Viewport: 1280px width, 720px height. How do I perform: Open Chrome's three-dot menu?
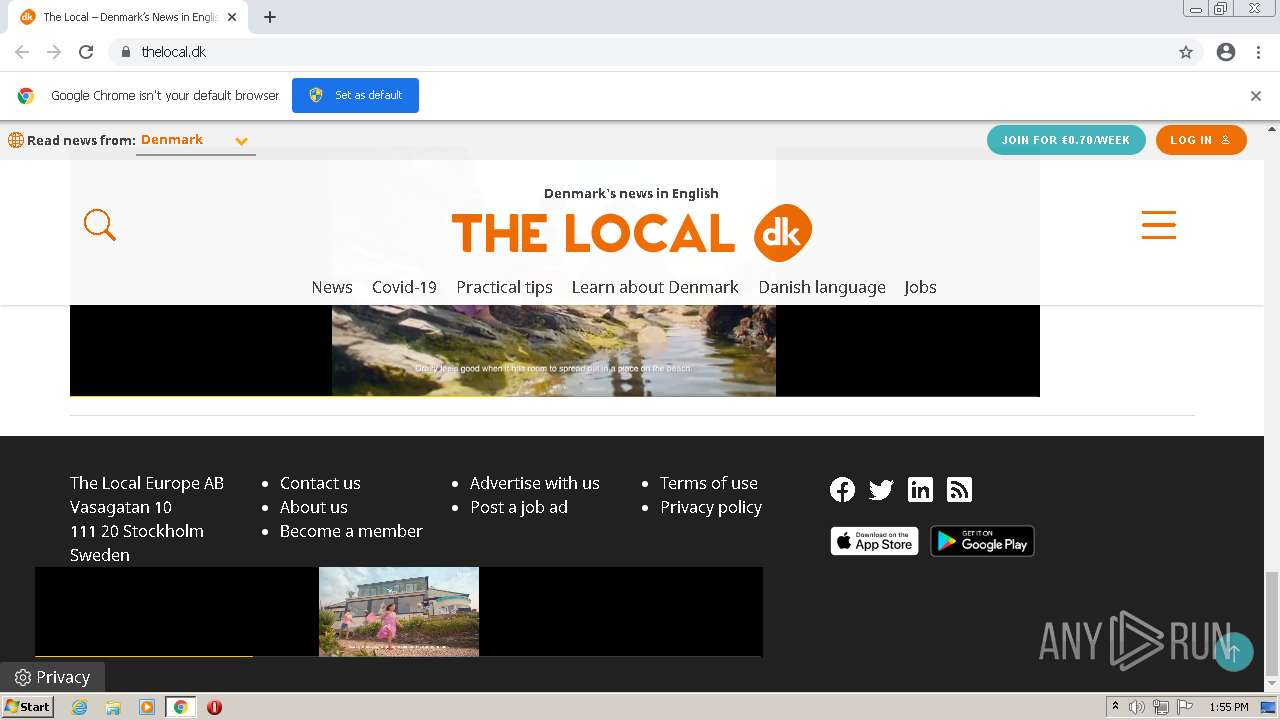click(1258, 52)
